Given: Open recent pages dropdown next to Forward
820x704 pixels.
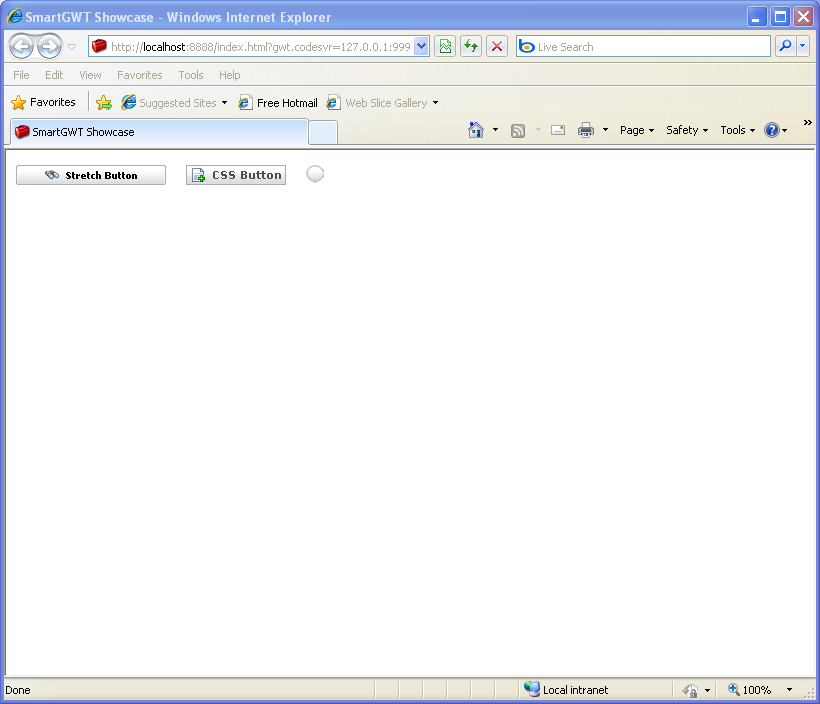Looking at the screenshot, I should 72,47.
